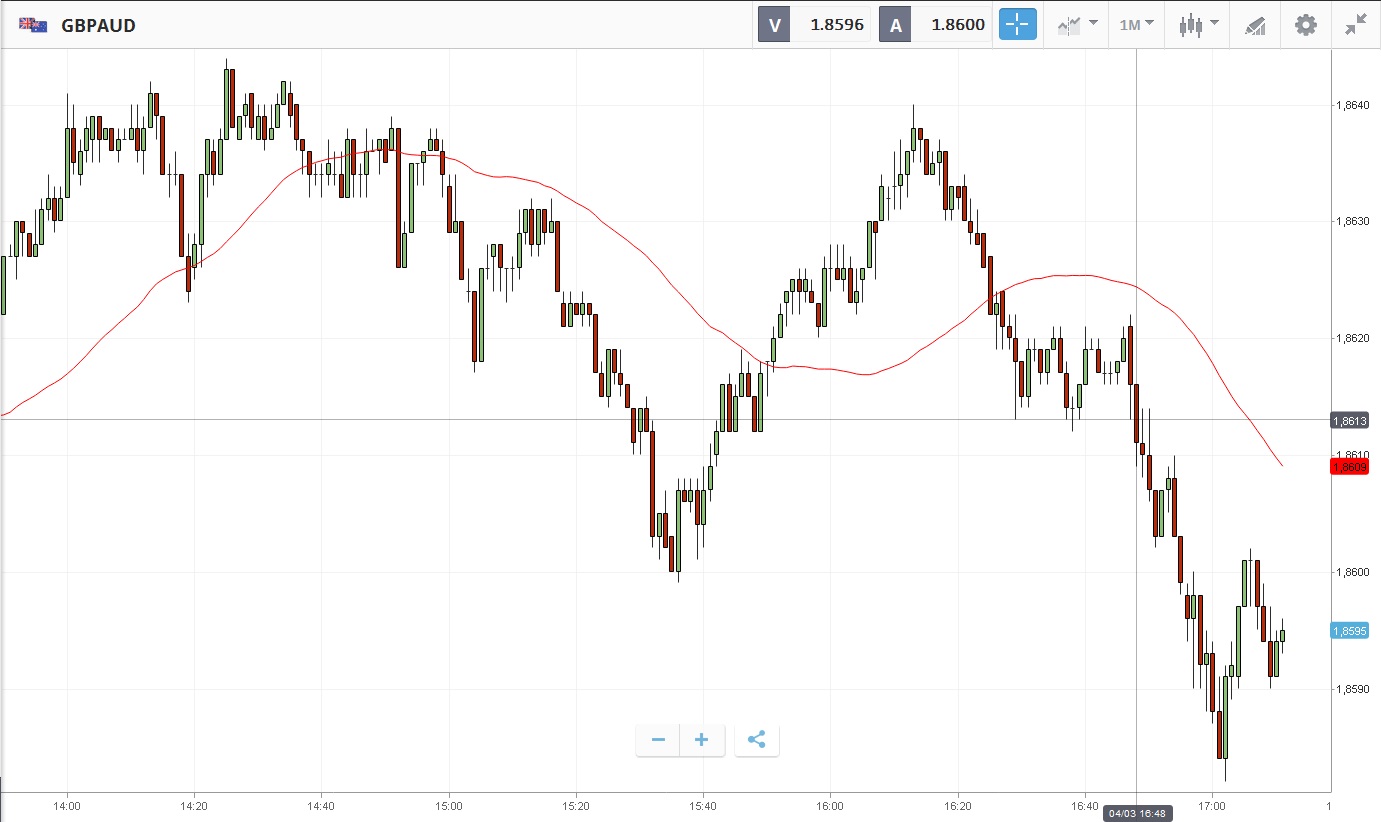Open the drawing tools icon
The height and width of the screenshot is (822, 1381).
[x=1255, y=25]
